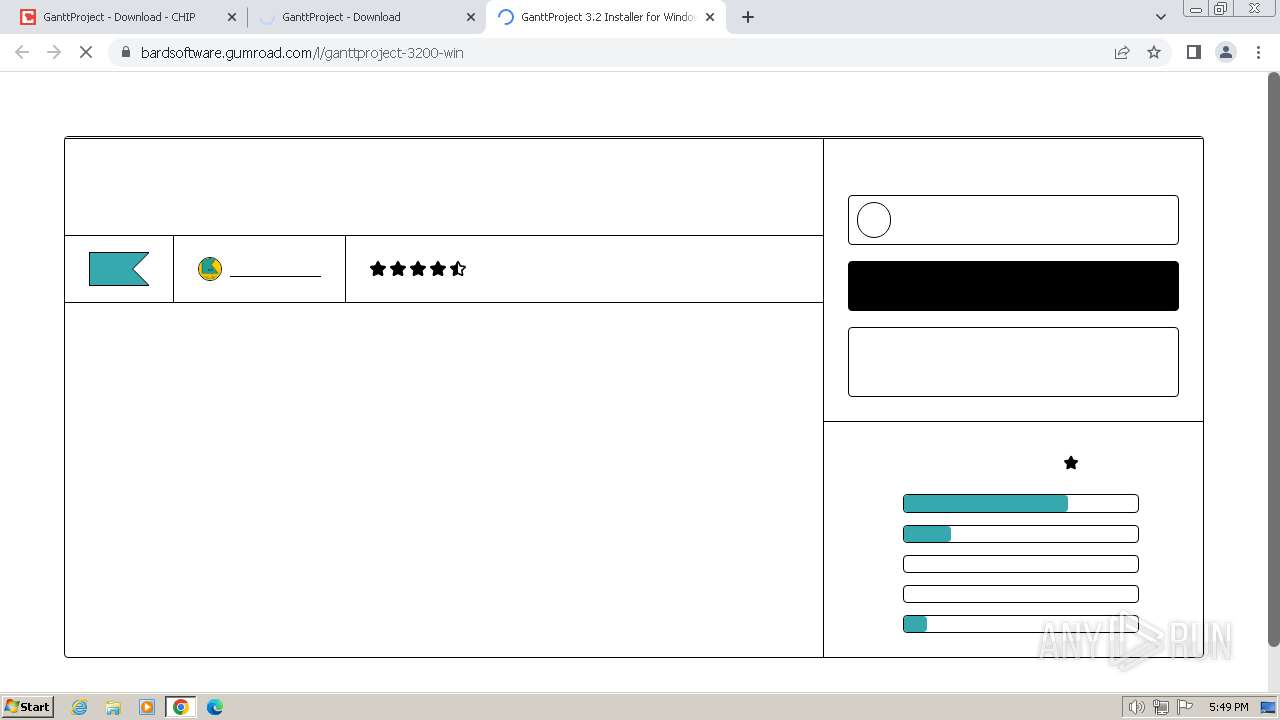1280x720 pixels.
Task: Open volume control in system tray
Action: click(1137, 707)
